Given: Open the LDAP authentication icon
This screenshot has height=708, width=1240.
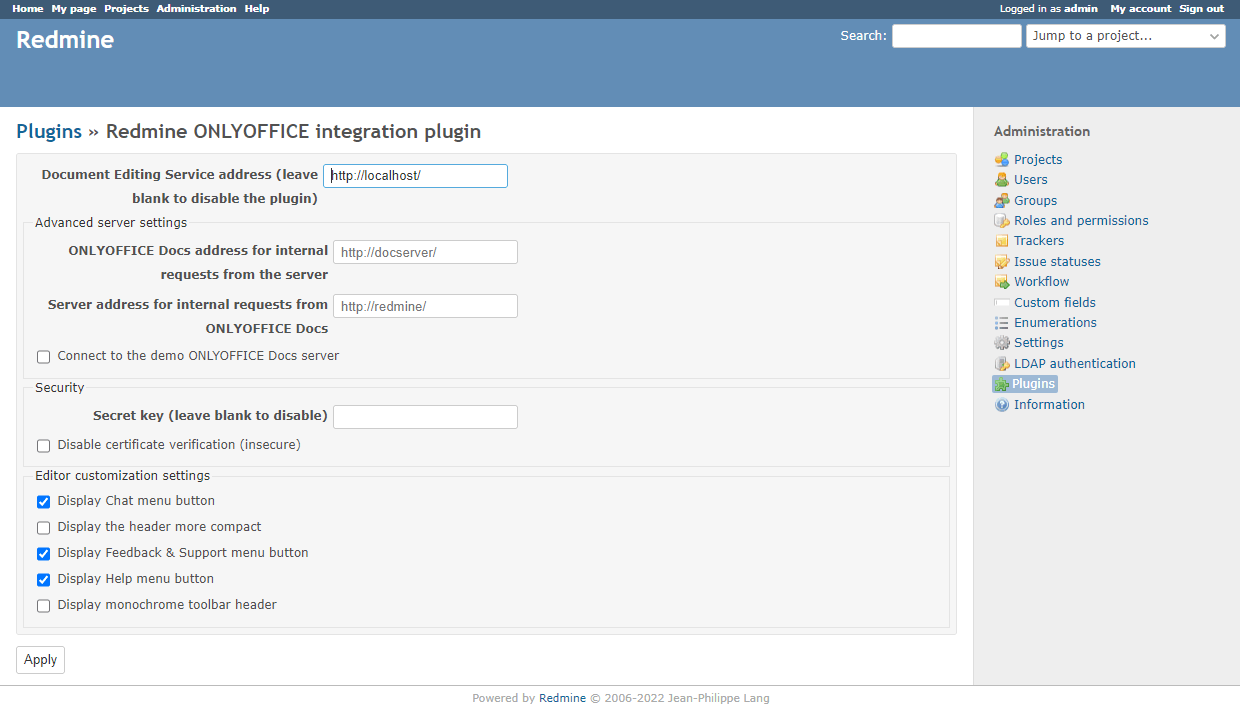Looking at the screenshot, I should (x=1002, y=363).
